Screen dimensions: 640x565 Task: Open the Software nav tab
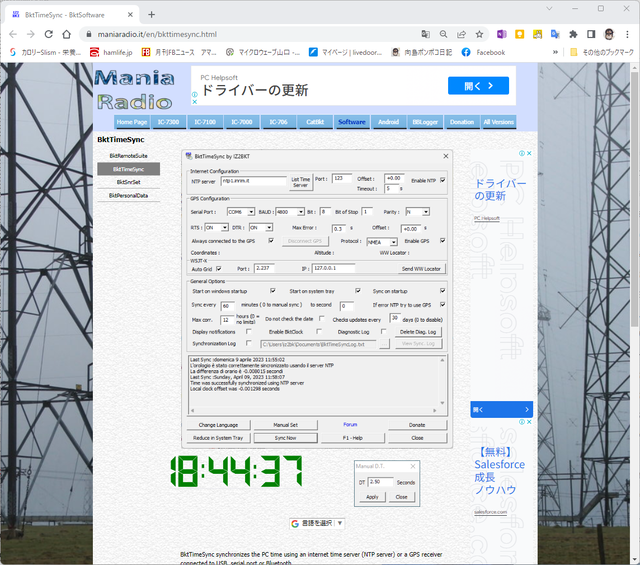point(352,122)
